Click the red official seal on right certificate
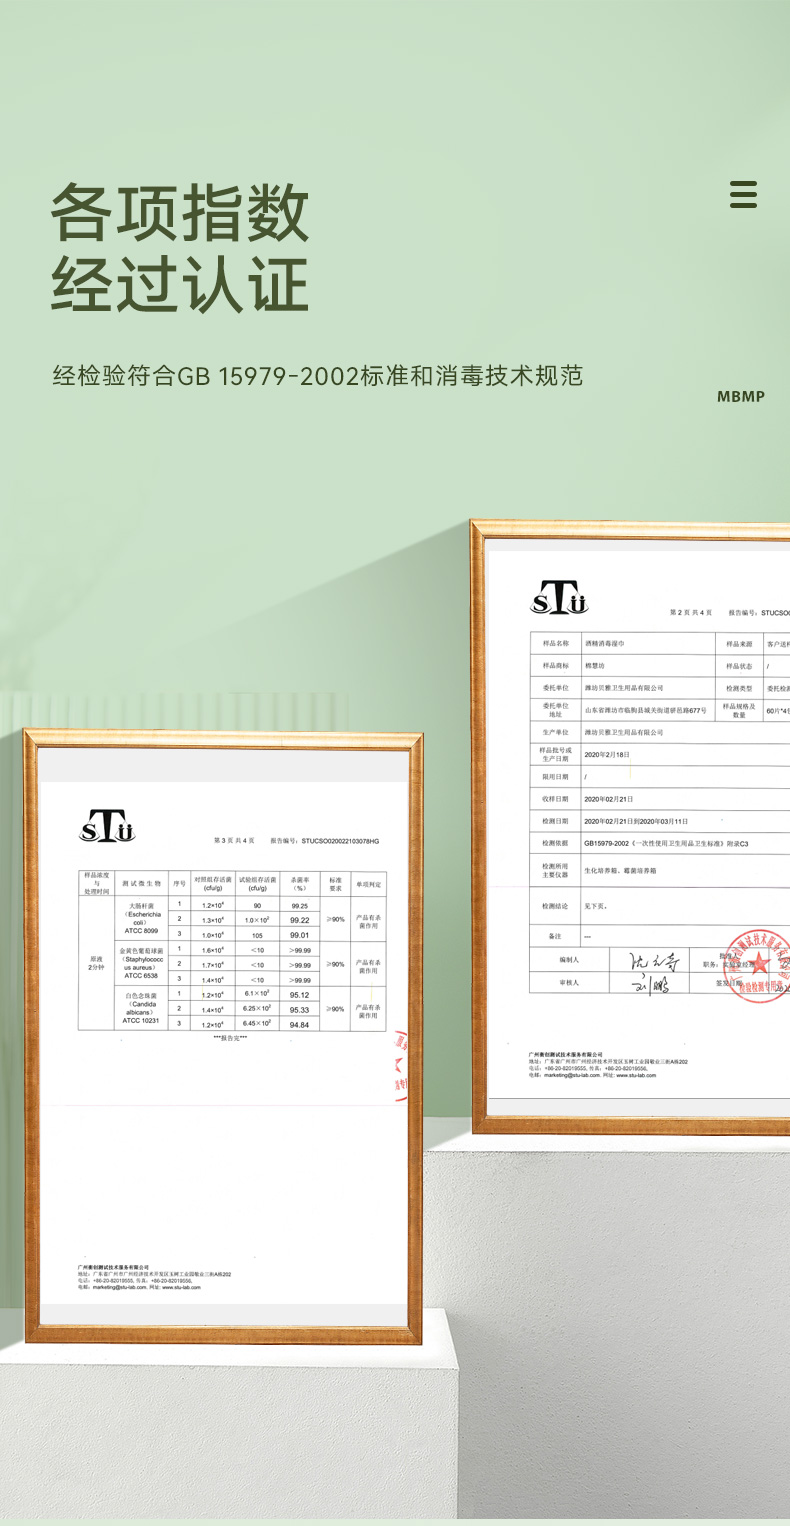Screen dimensions: 790x1526 [761, 968]
